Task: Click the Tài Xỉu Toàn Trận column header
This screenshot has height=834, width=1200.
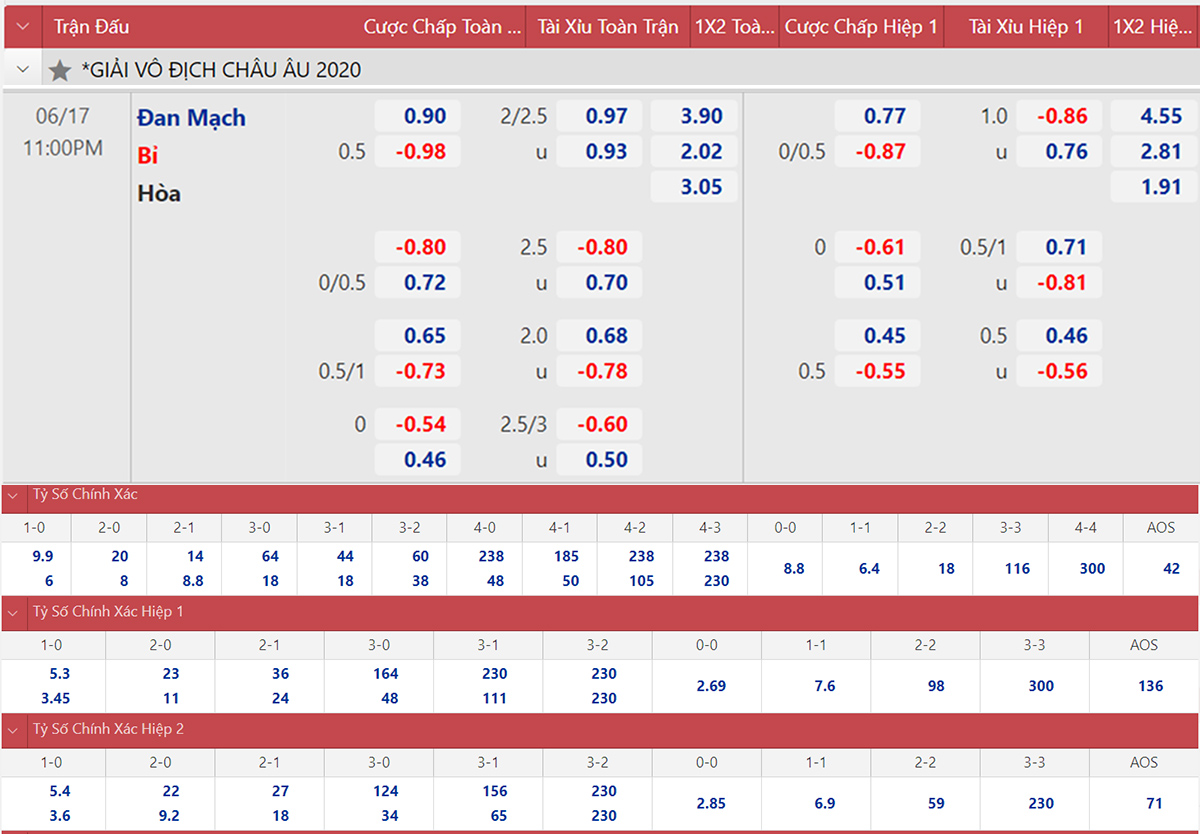Action: (x=607, y=26)
